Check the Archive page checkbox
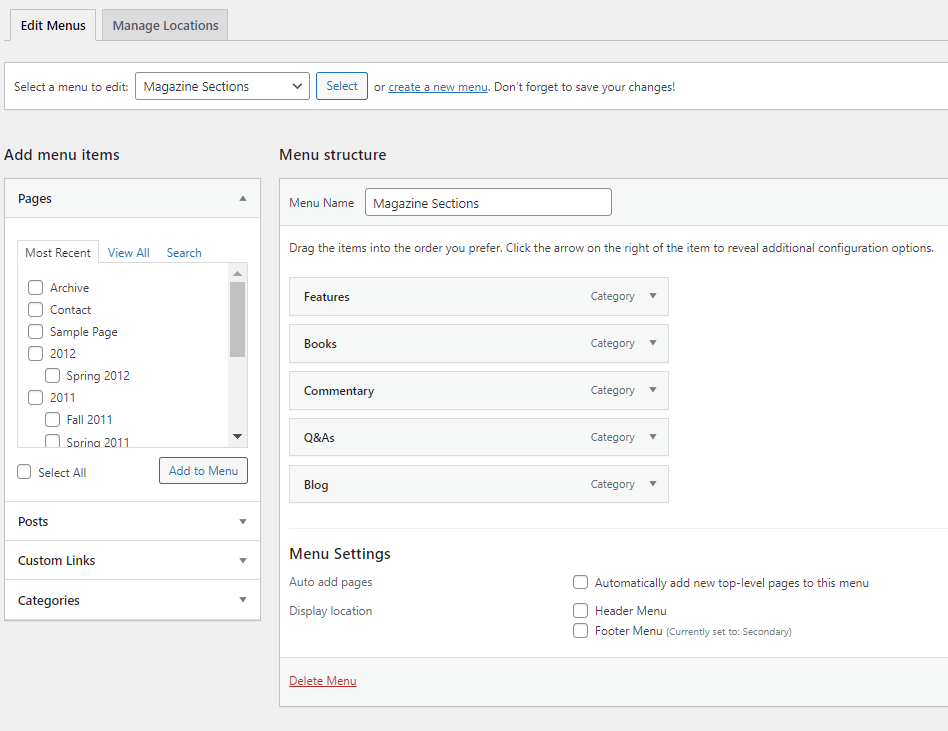The image size is (948, 731). pos(36,288)
